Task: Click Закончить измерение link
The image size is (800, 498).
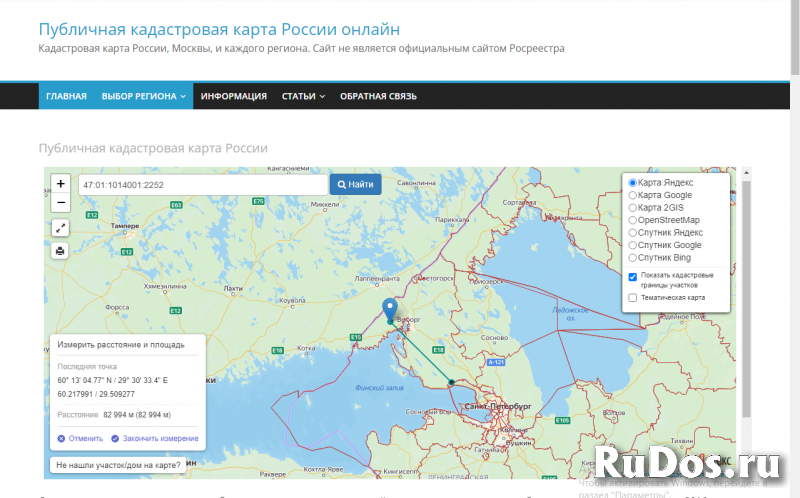Action: [x=160, y=438]
